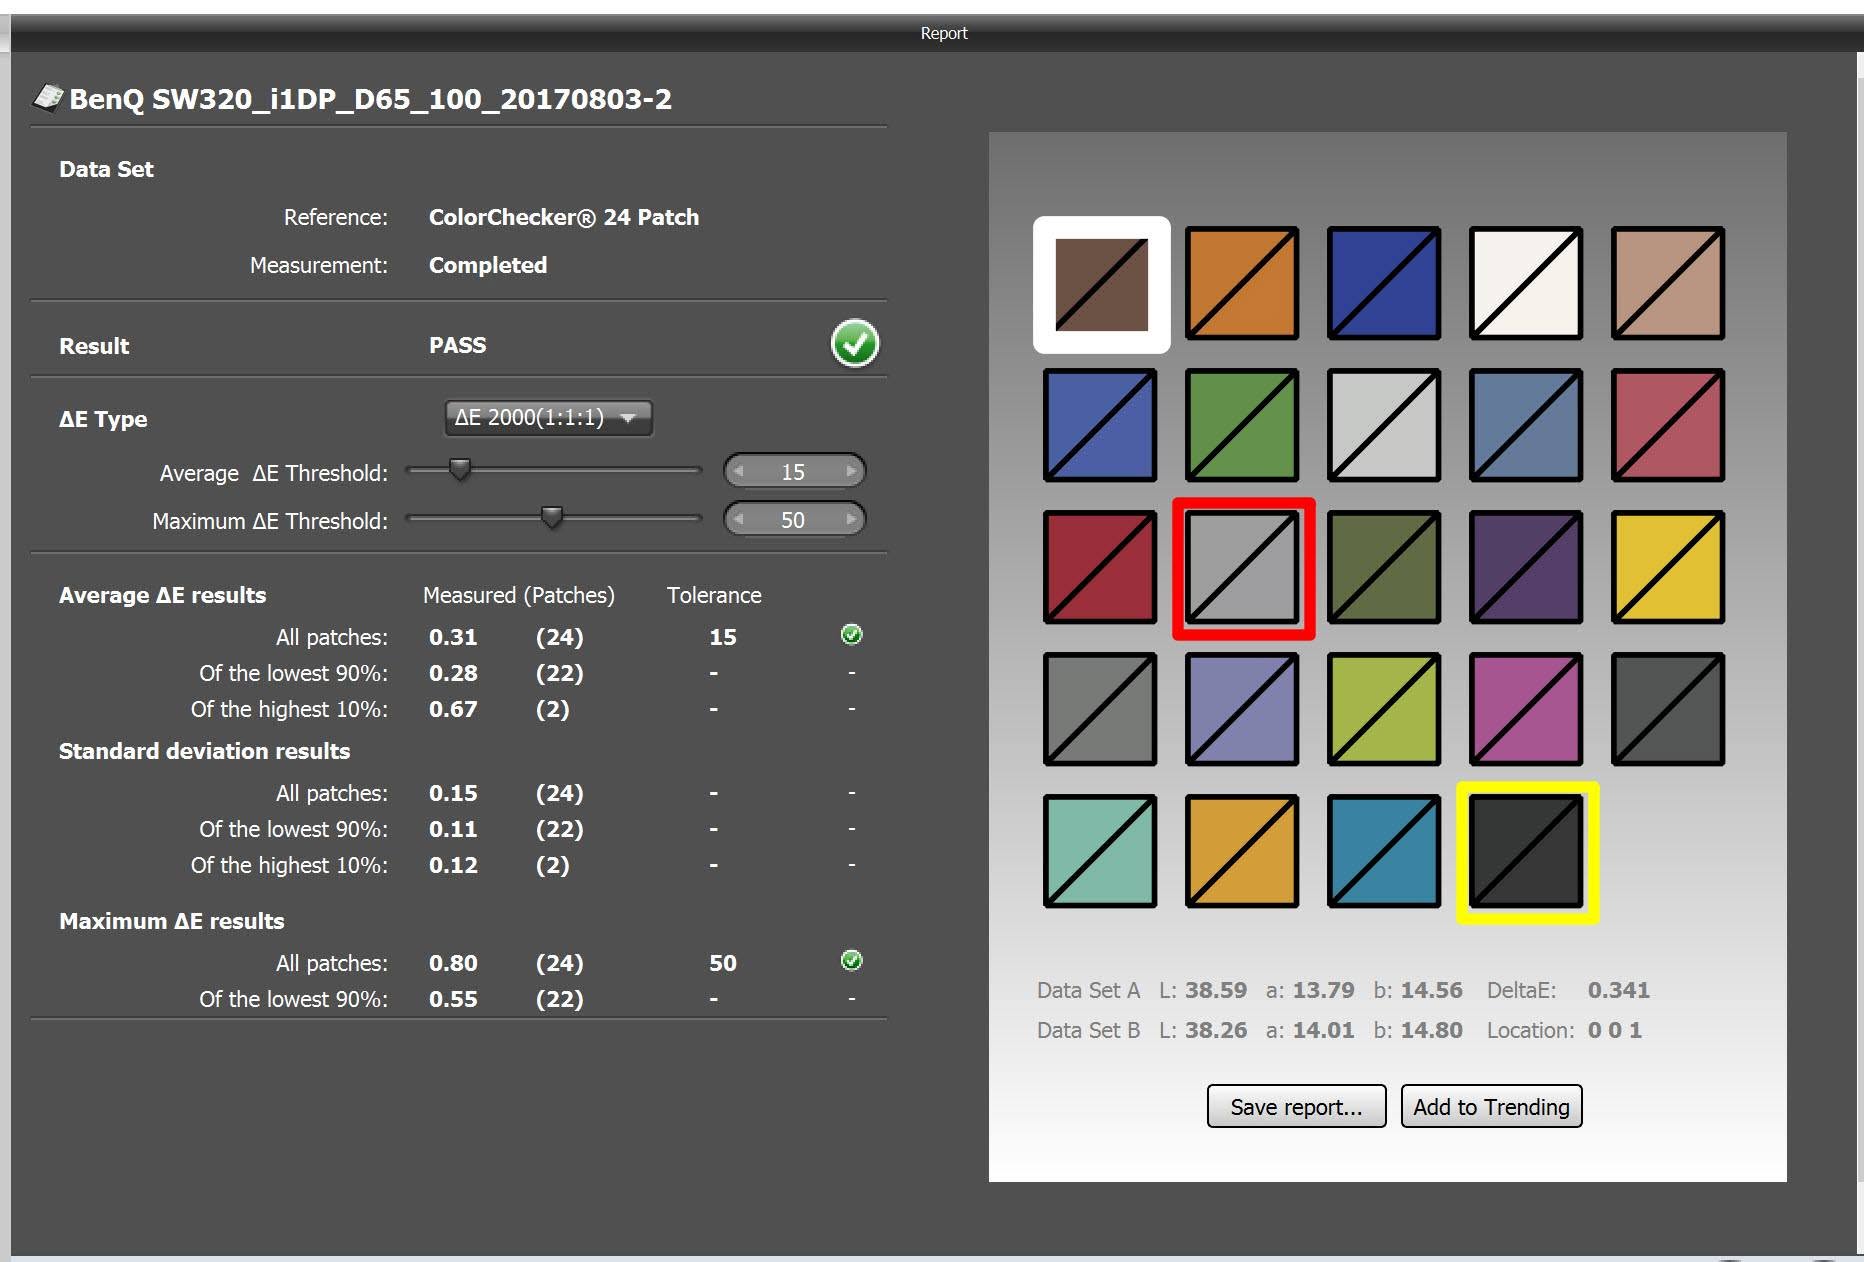Select the bright yellow color patch

tap(1668, 568)
